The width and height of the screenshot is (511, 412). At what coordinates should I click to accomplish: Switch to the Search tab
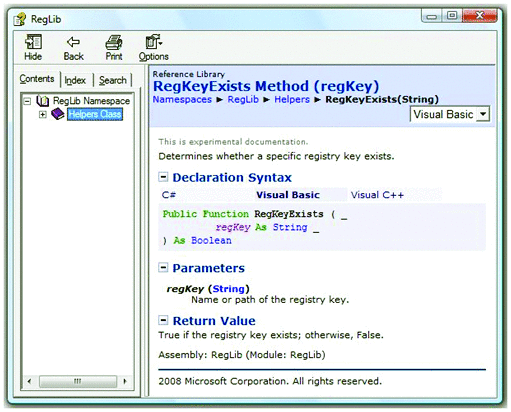[x=113, y=80]
